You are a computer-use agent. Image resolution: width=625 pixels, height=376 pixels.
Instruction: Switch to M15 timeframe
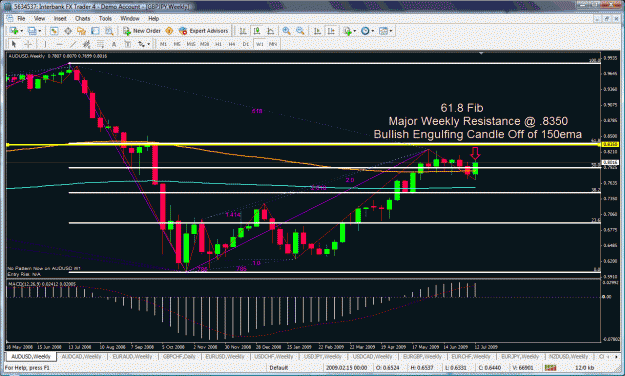pos(191,44)
